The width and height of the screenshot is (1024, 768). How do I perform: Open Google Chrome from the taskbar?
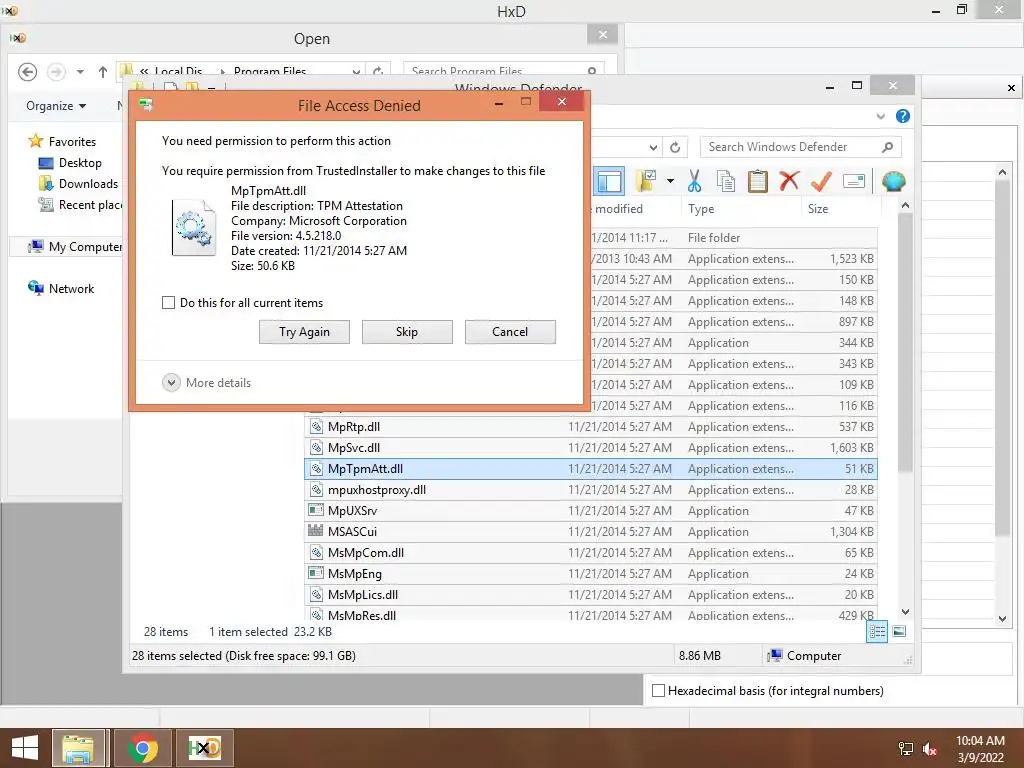pyautogui.click(x=143, y=748)
